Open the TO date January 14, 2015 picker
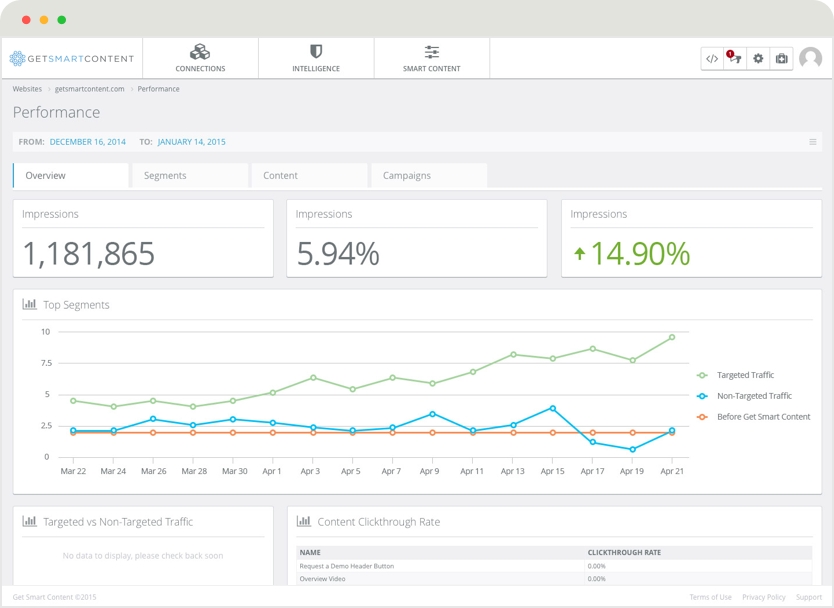The image size is (834, 608). coord(191,142)
